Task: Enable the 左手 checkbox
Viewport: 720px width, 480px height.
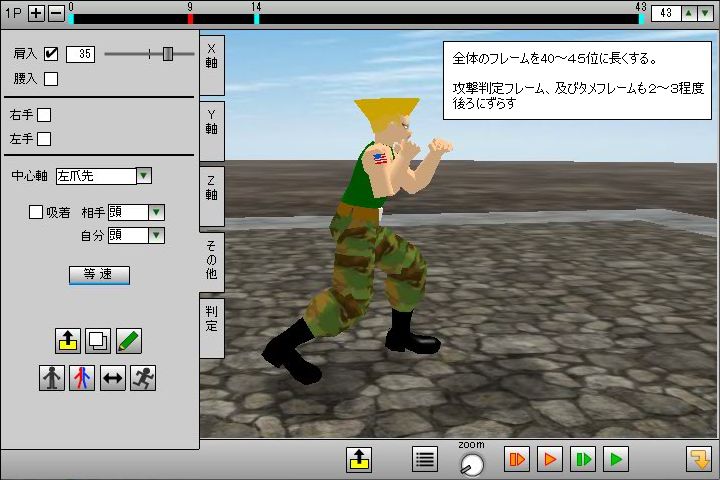Action: coord(44,139)
